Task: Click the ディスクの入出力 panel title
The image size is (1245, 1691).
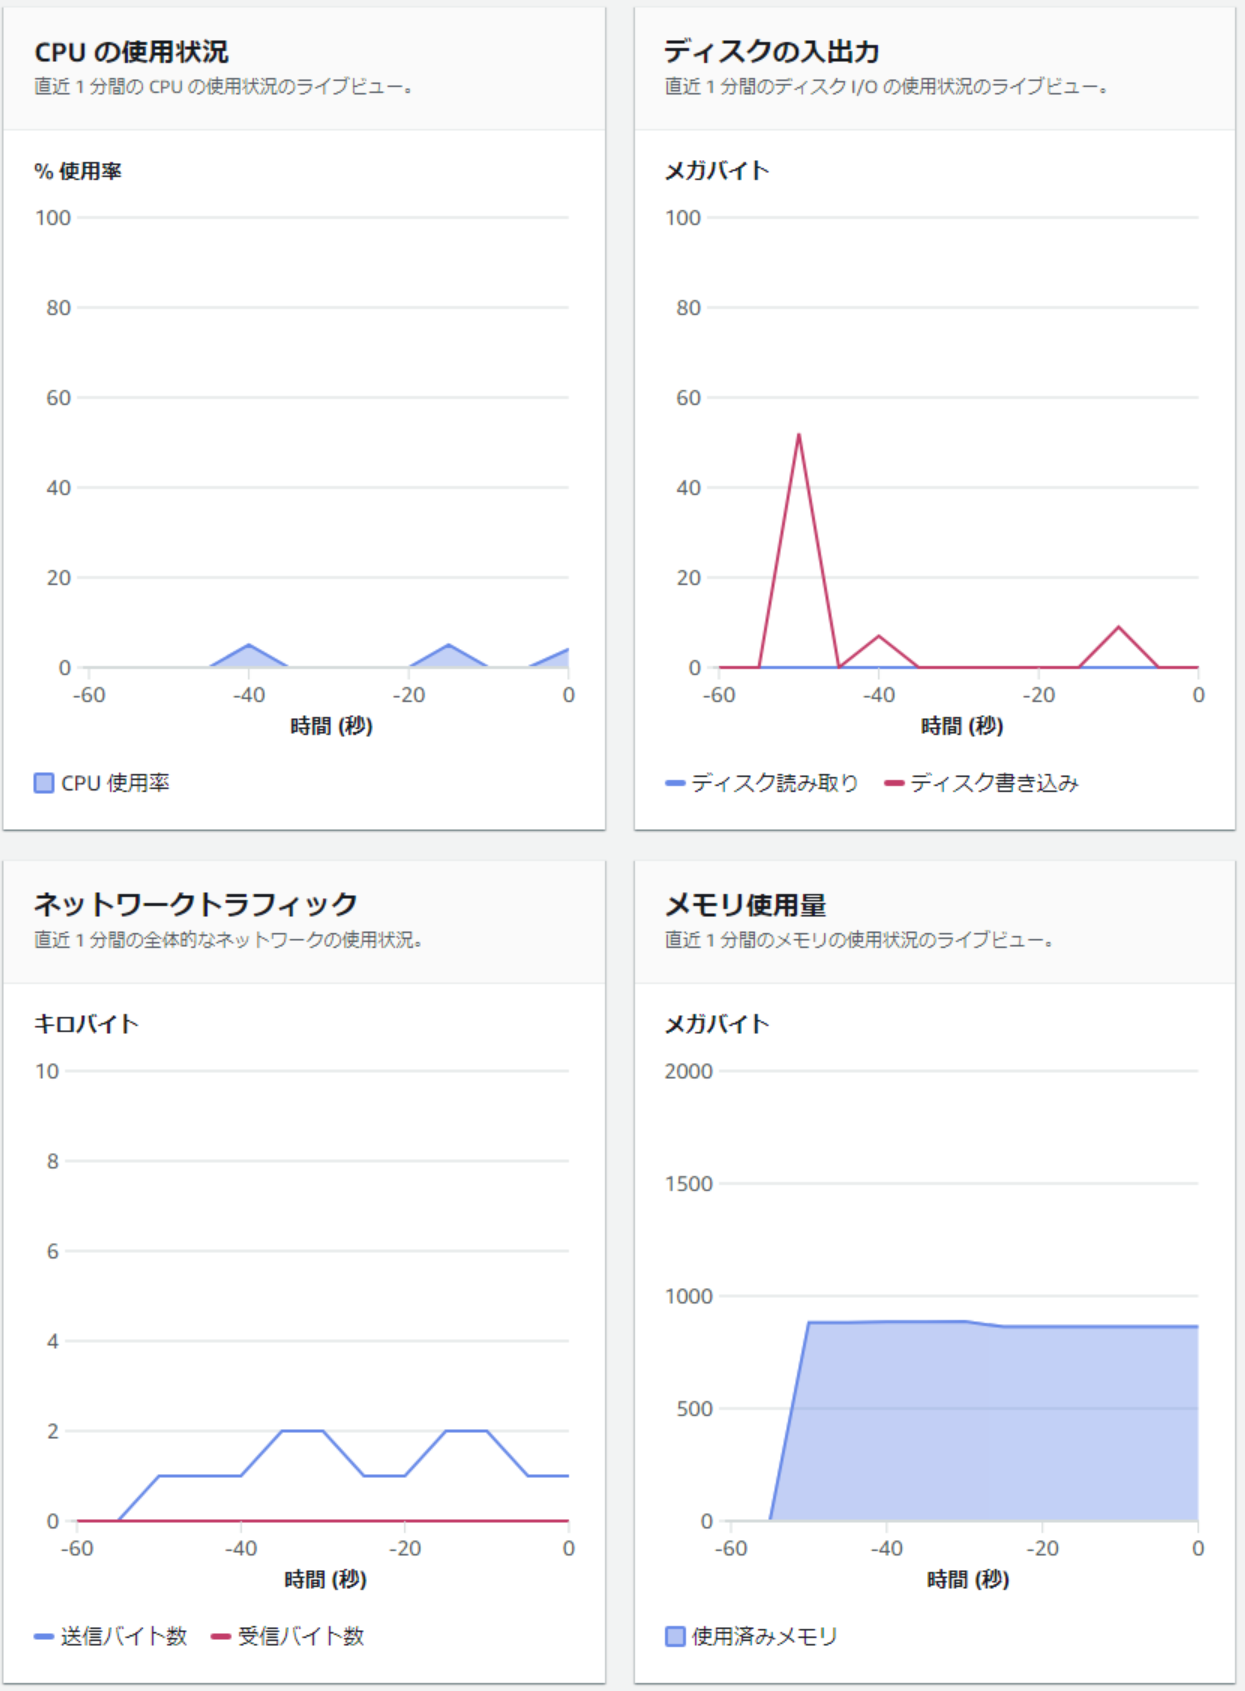Action: click(x=772, y=51)
